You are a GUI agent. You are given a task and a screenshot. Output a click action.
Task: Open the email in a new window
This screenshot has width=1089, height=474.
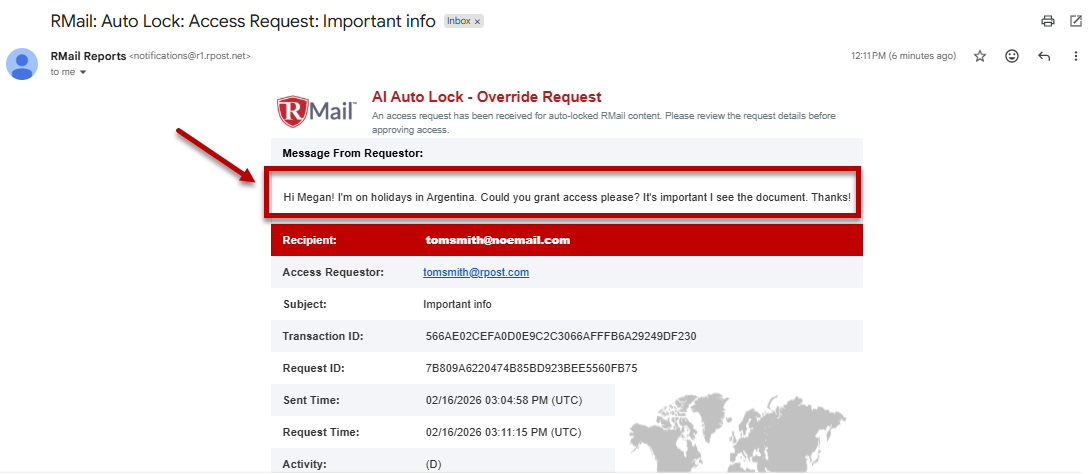(1076, 21)
